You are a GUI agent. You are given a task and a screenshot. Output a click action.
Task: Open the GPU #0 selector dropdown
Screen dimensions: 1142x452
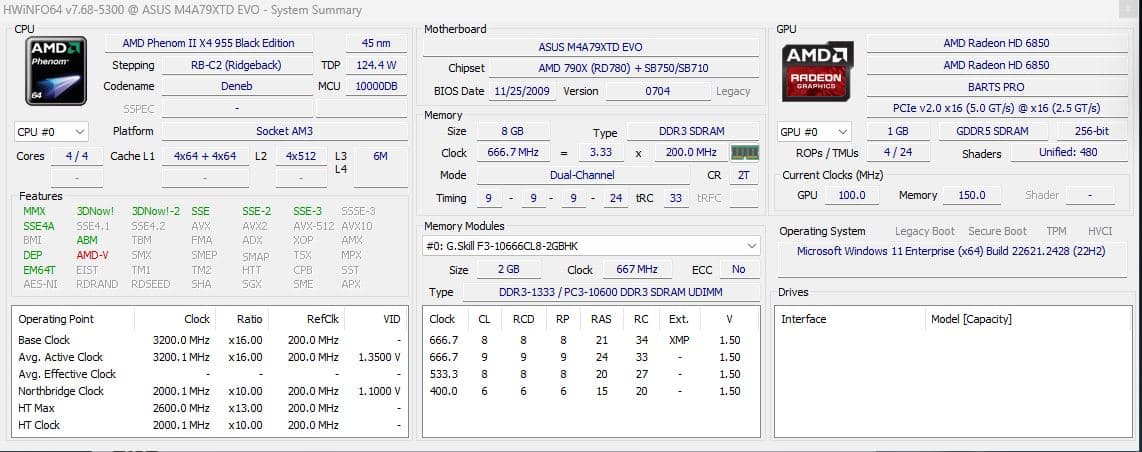pos(814,132)
